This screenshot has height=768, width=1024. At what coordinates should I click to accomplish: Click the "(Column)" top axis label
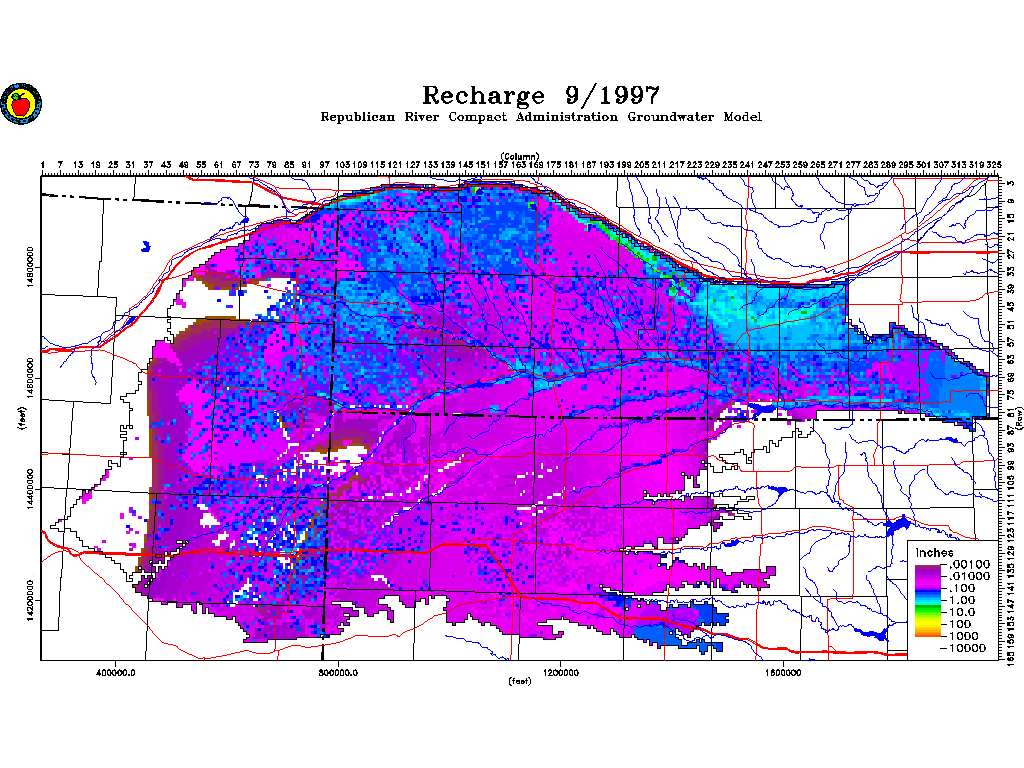click(x=521, y=156)
